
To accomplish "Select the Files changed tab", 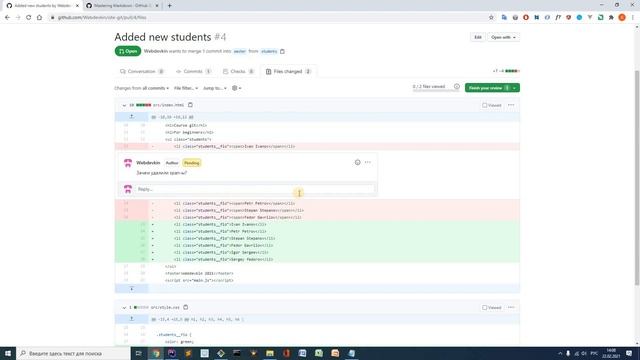I will pos(288,71).
